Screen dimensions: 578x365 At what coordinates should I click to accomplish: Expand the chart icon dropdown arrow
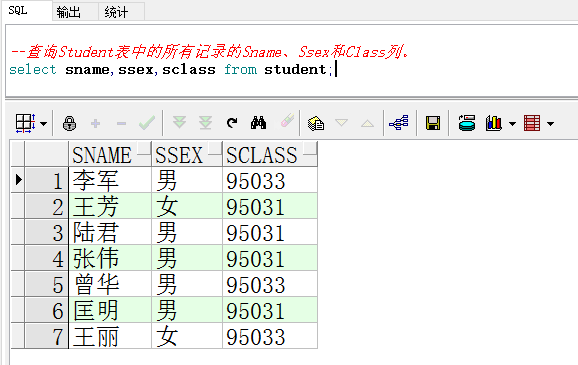[512, 124]
